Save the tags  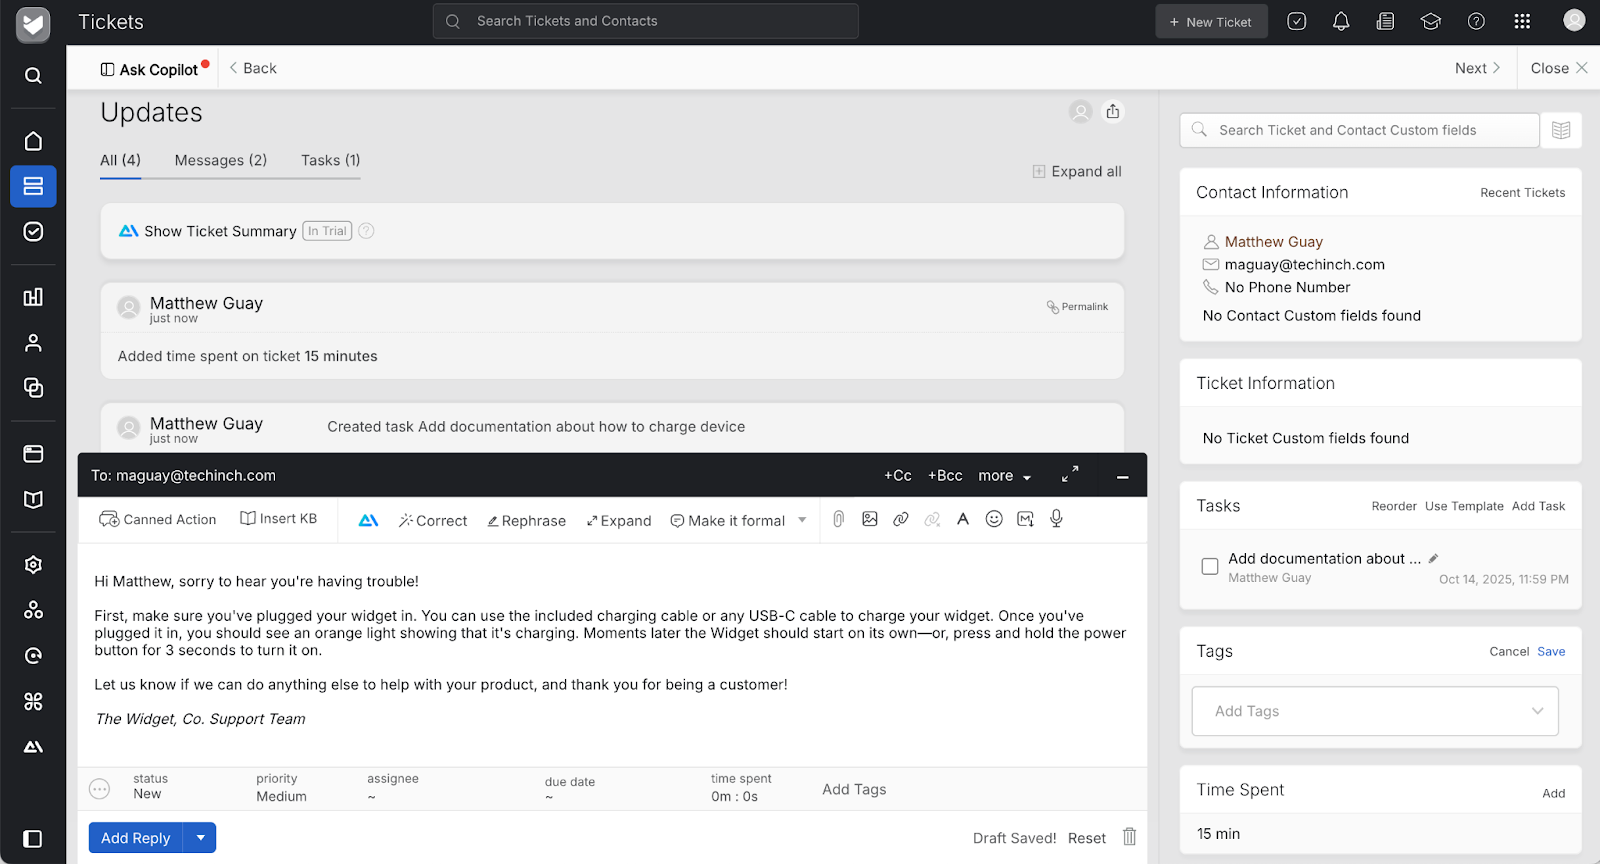[x=1551, y=652]
